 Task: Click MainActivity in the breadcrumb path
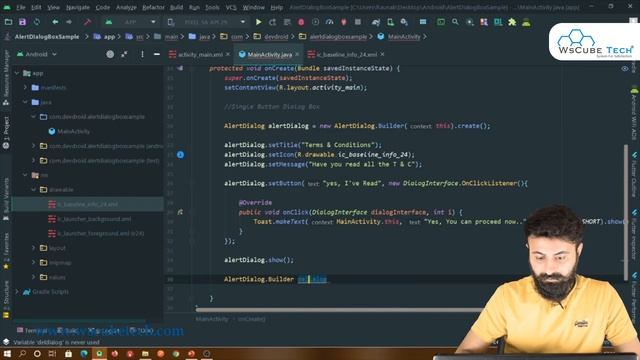pyautogui.click(x=404, y=37)
